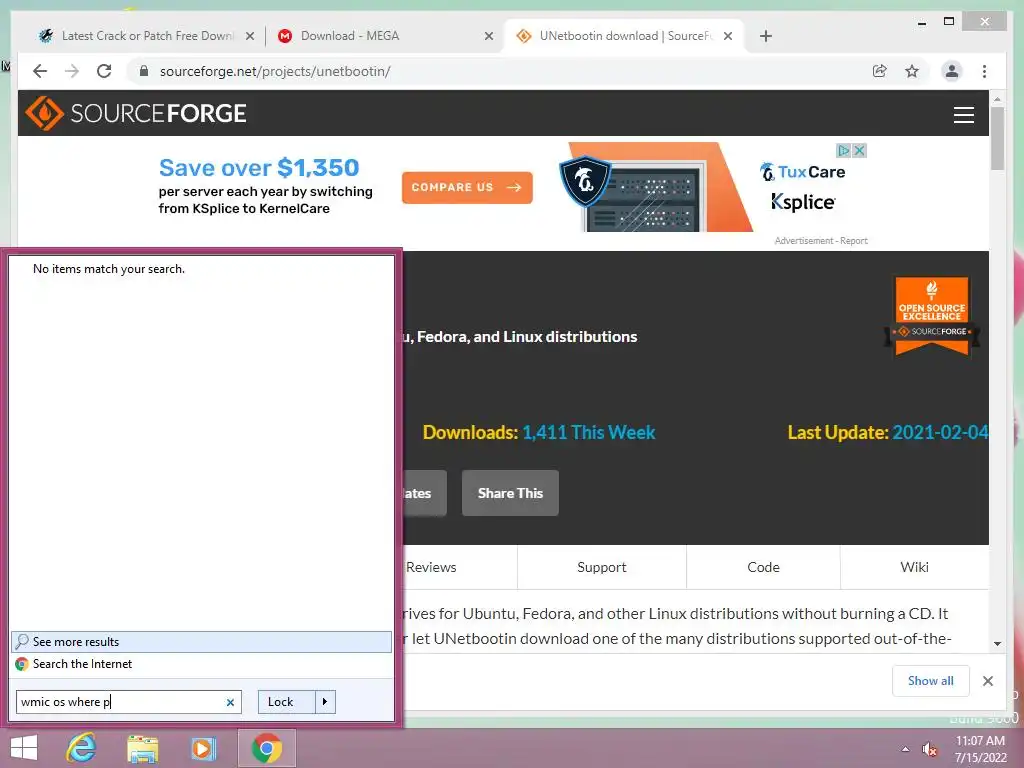Expand the Lock button options arrow
Viewport: 1024px width, 768px height.
(325, 702)
